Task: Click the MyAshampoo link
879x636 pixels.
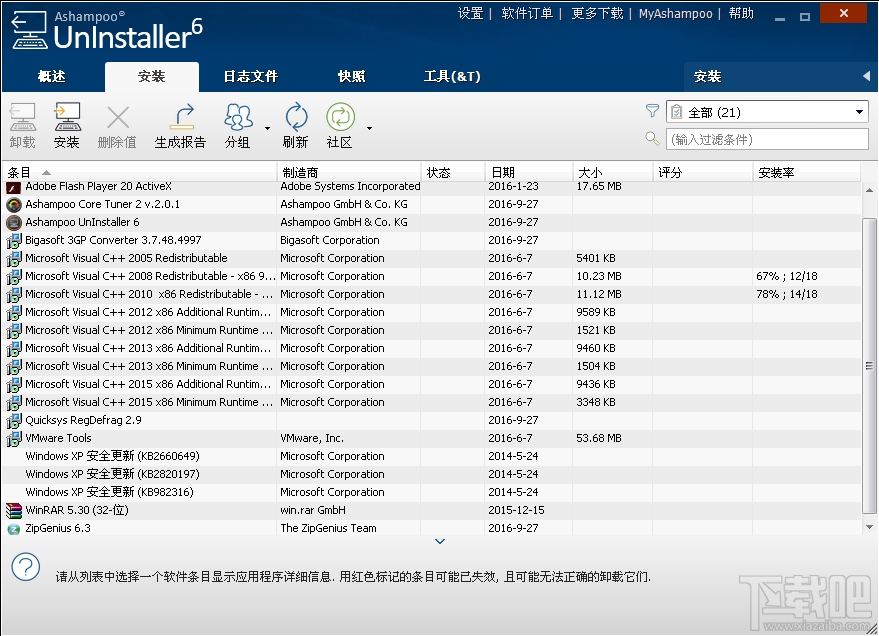Action: (676, 13)
